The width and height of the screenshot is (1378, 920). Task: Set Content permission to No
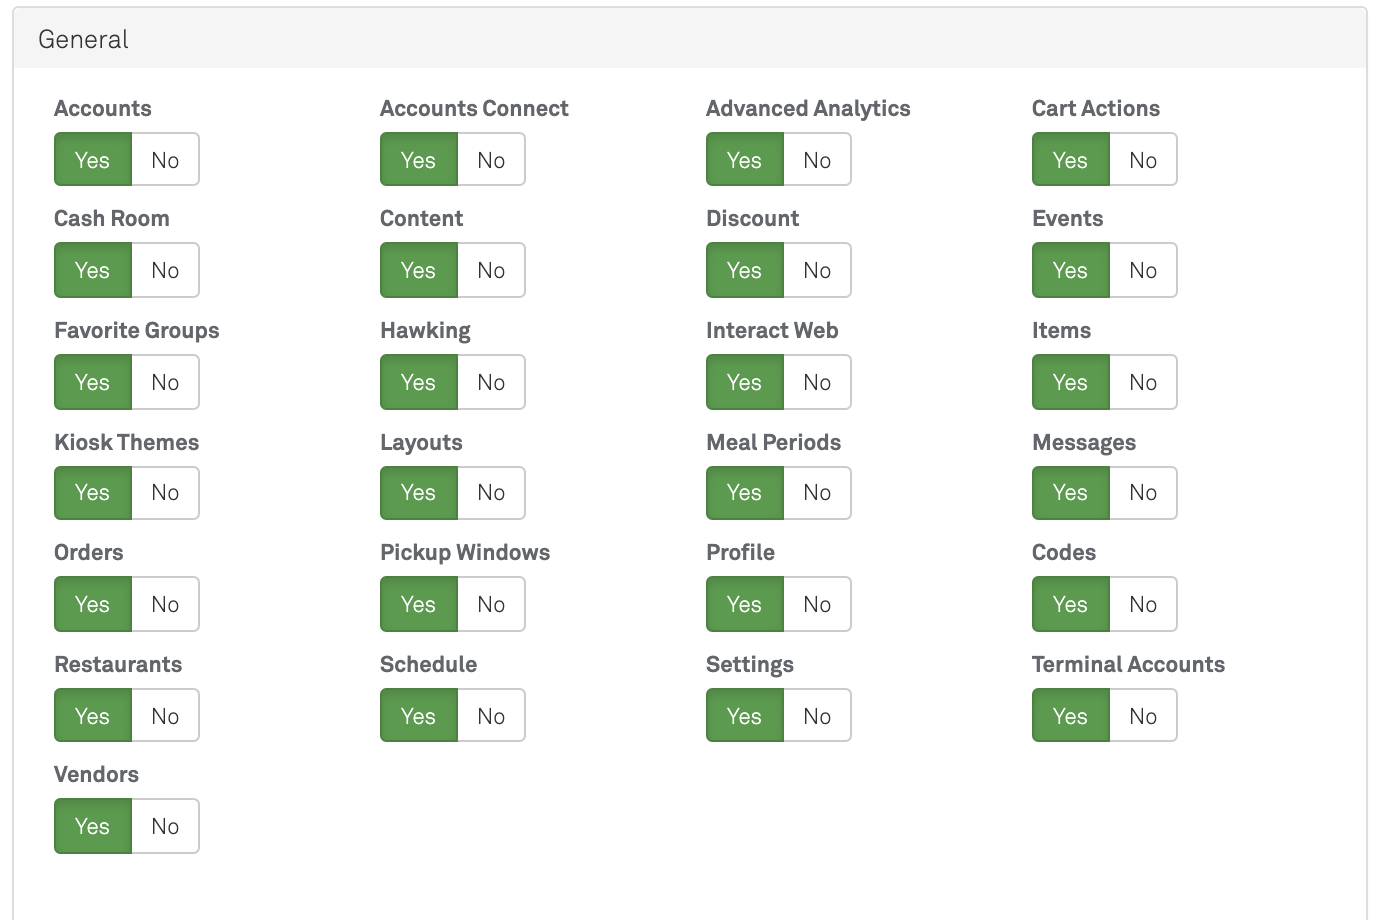[x=491, y=270]
